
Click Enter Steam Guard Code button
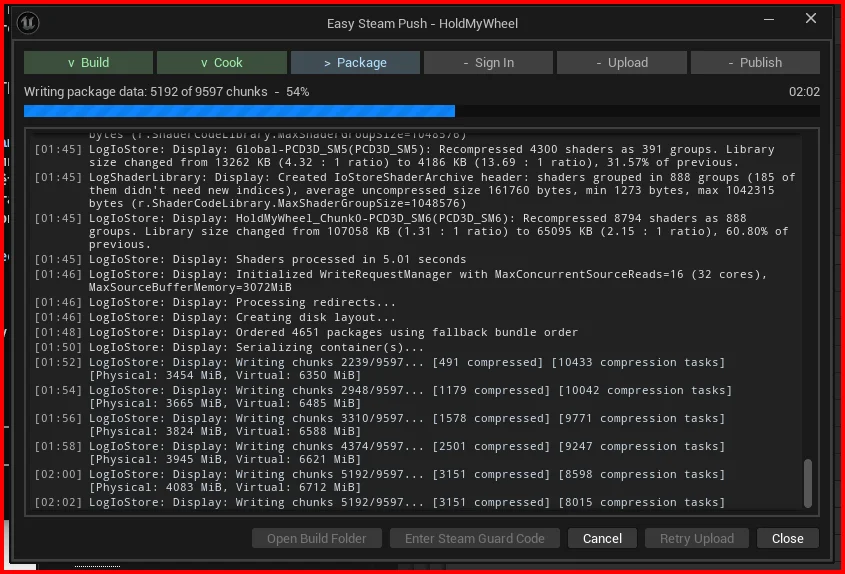click(x=475, y=538)
